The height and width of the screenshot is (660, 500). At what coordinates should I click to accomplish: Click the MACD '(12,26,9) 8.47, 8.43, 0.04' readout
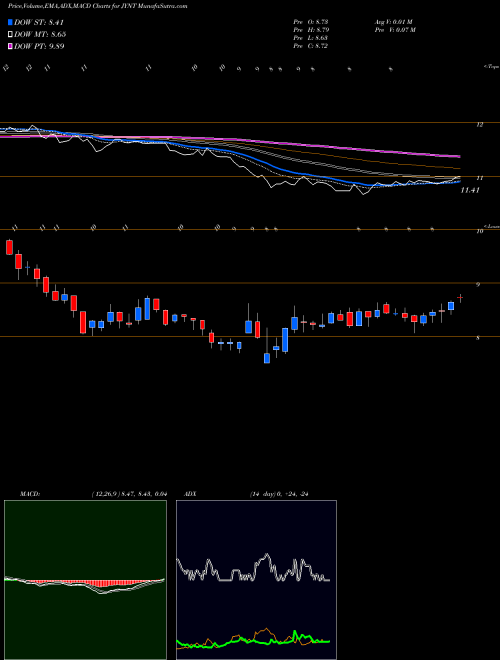click(x=129, y=494)
